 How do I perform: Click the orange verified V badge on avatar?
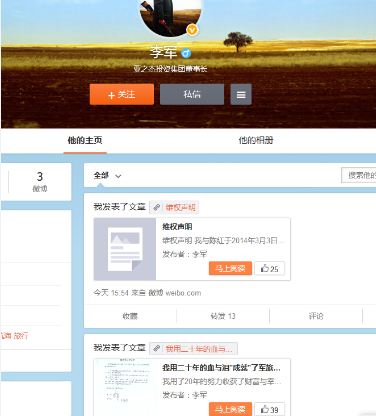(x=192, y=30)
